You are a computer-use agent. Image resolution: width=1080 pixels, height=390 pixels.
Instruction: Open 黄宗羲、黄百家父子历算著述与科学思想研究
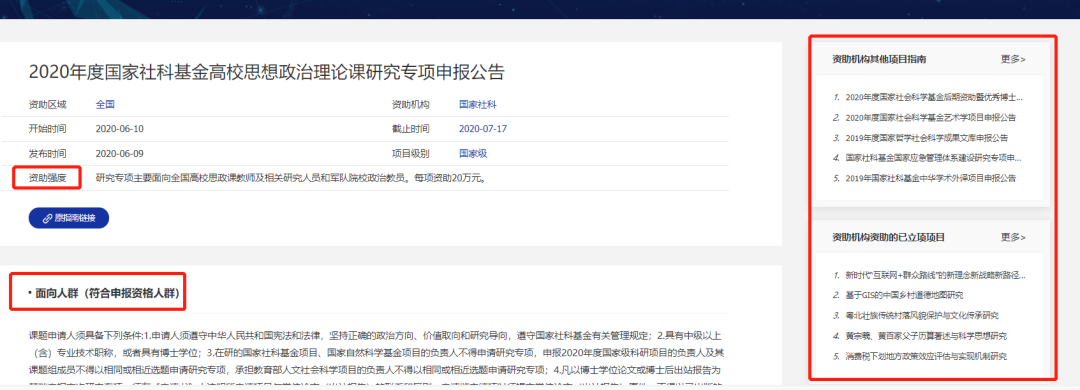click(x=926, y=336)
